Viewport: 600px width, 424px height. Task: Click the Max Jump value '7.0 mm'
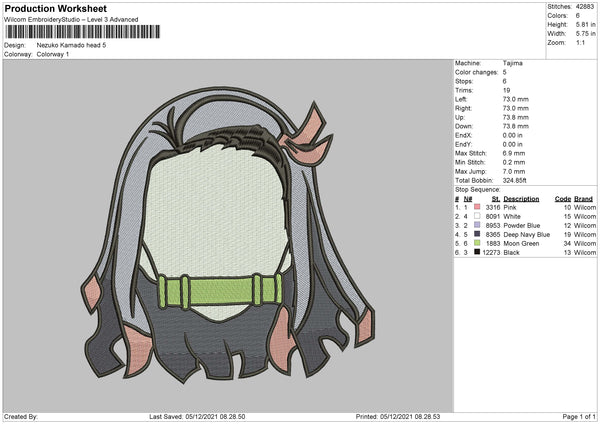click(x=514, y=171)
